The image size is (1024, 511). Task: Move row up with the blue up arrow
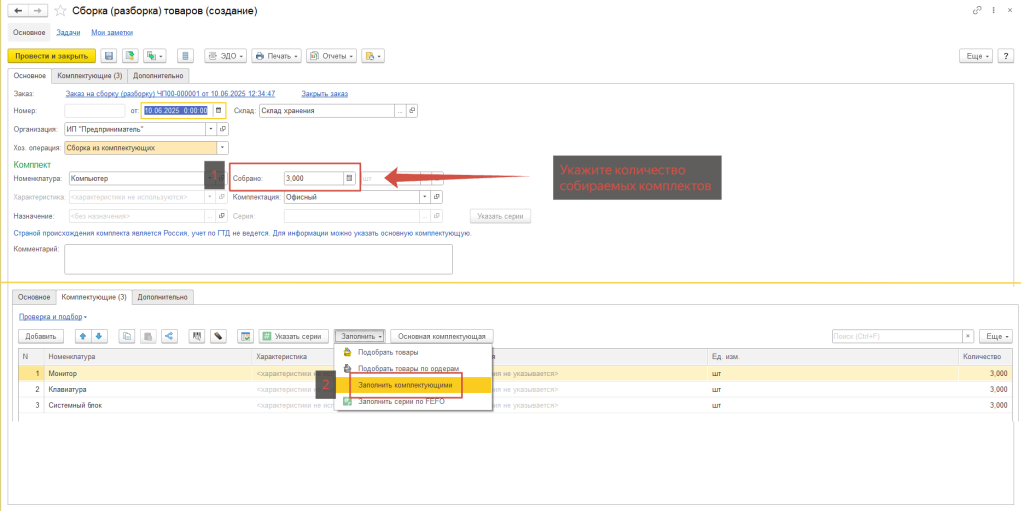click(83, 337)
